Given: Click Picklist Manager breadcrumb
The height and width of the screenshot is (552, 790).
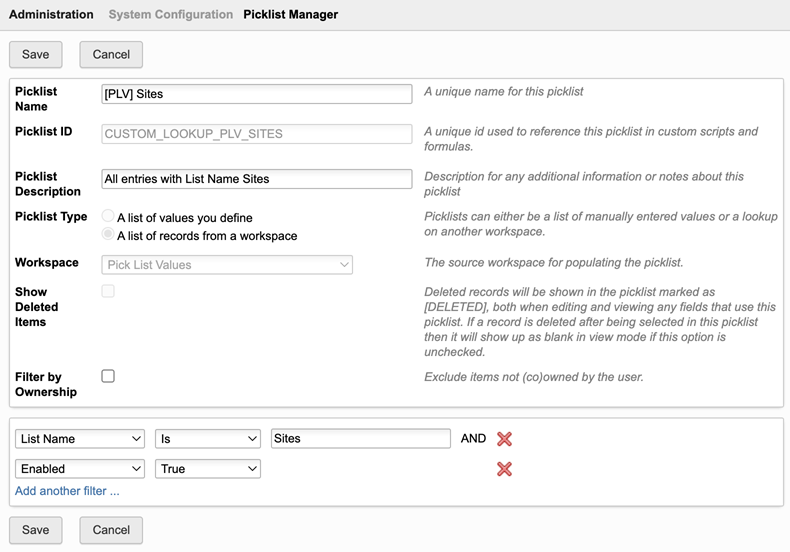Looking at the screenshot, I should (291, 15).
